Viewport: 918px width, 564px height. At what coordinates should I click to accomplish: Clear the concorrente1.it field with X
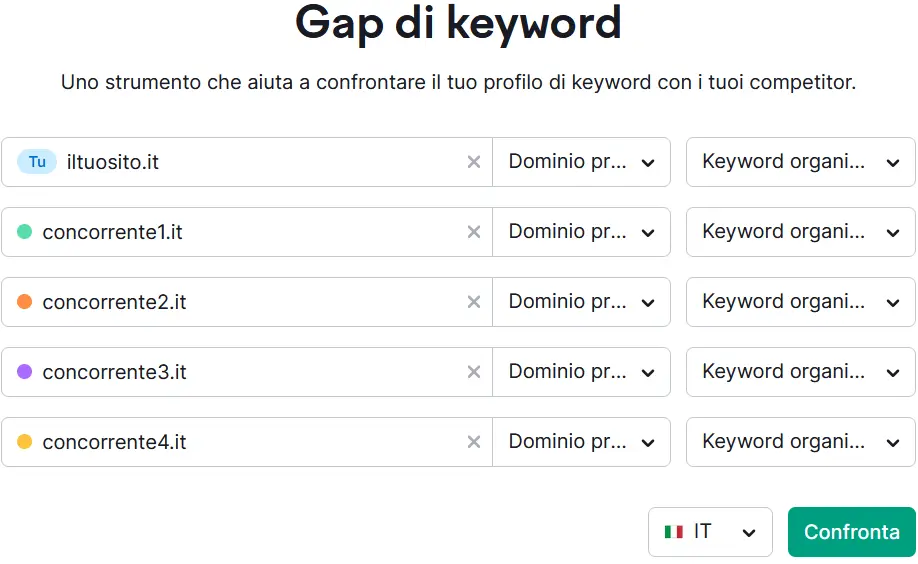tap(474, 232)
